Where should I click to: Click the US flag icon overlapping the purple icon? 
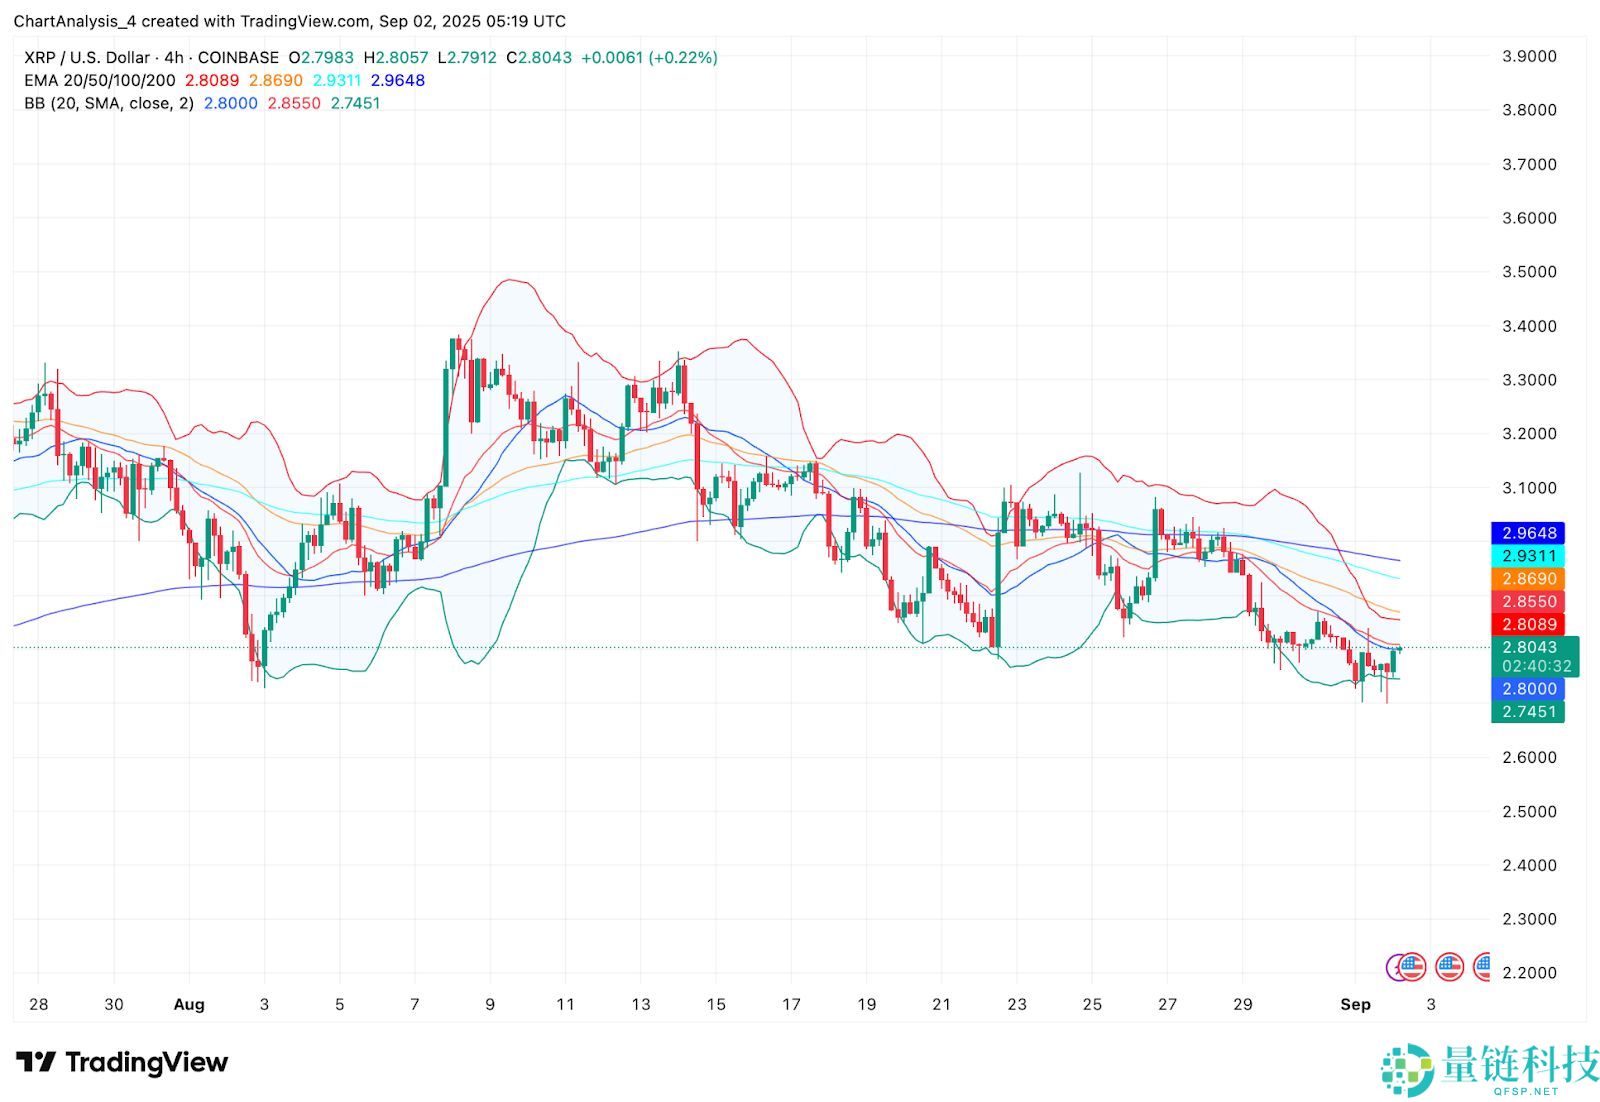pos(1411,967)
